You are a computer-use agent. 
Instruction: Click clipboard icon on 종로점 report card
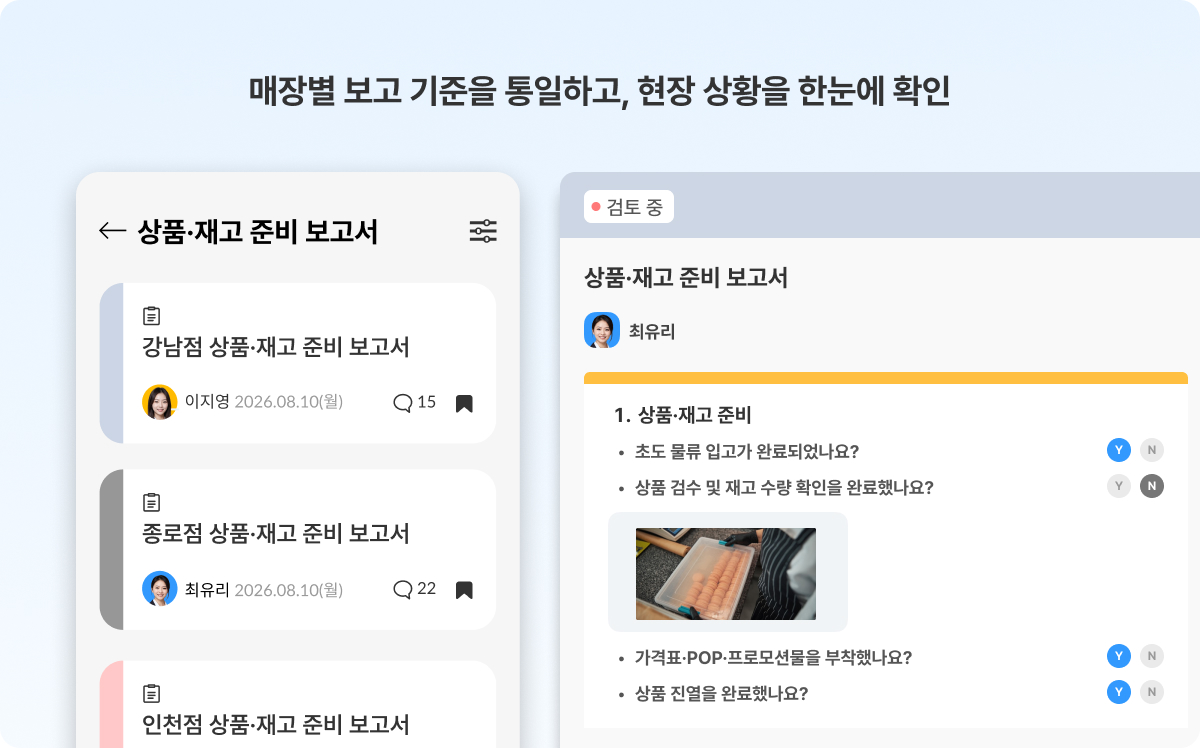coord(152,502)
